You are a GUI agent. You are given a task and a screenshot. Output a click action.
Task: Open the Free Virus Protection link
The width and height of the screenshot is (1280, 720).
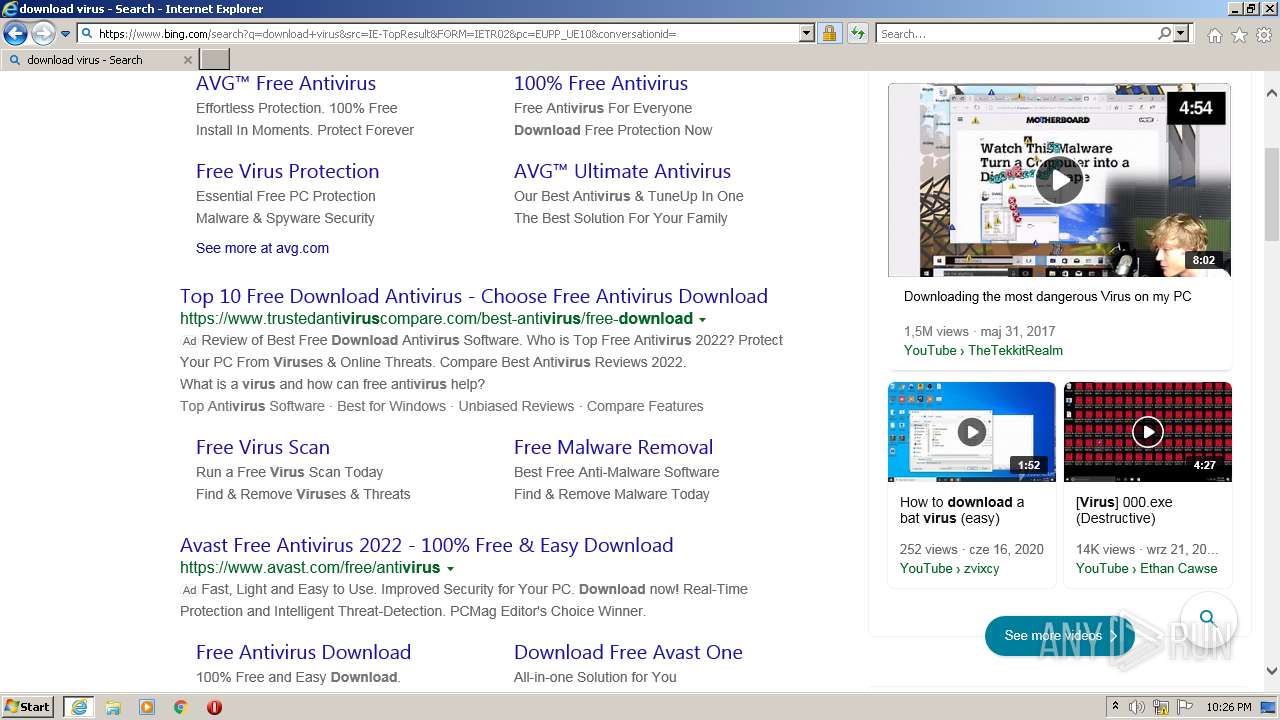287,171
